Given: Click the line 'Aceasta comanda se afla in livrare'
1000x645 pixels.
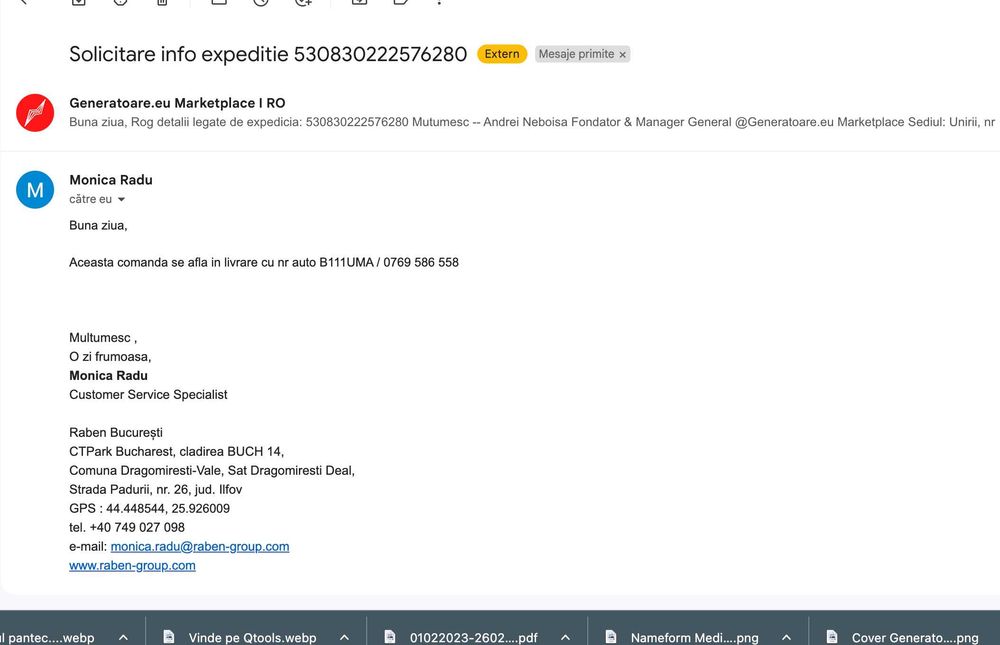Looking at the screenshot, I should tap(263, 262).
